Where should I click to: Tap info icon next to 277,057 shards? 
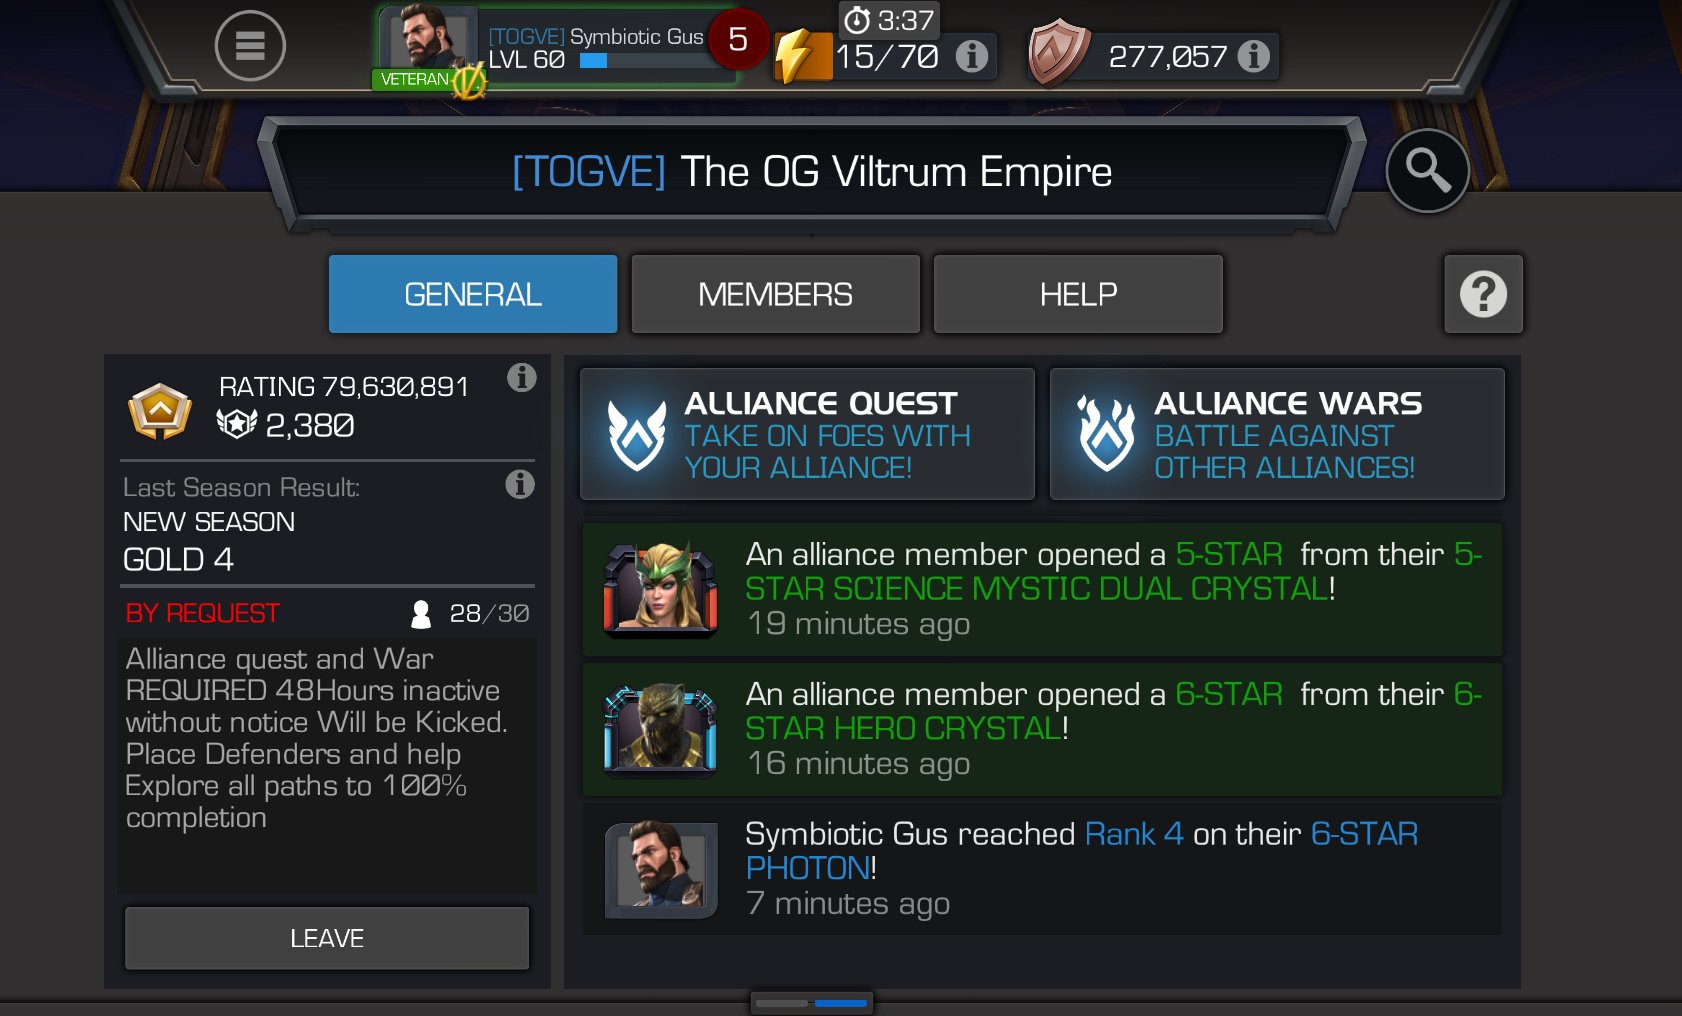coord(1253,56)
